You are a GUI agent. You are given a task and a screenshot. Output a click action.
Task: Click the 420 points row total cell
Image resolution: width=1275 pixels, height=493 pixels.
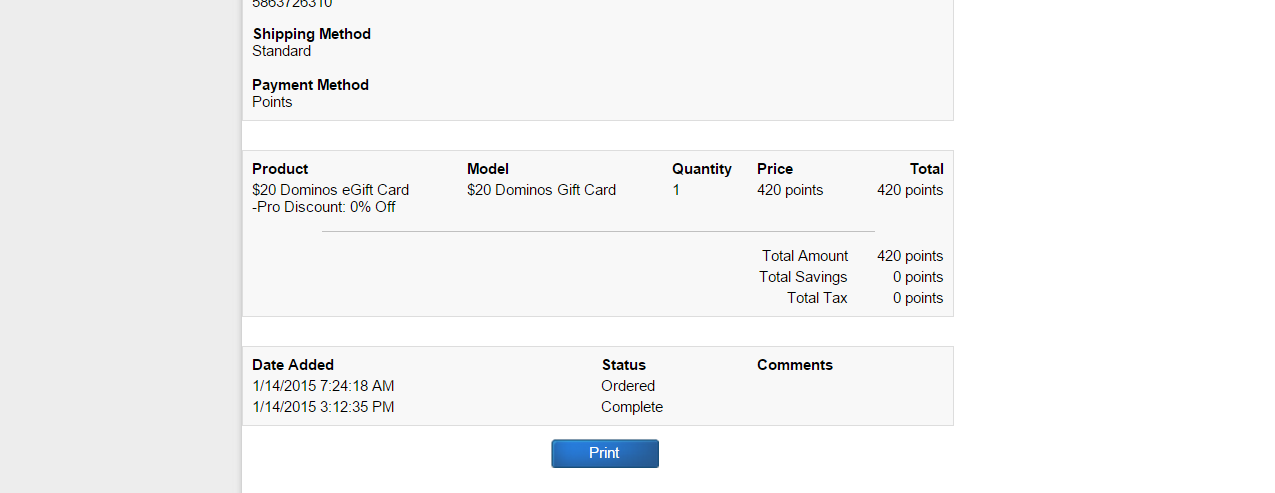coord(910,190)
